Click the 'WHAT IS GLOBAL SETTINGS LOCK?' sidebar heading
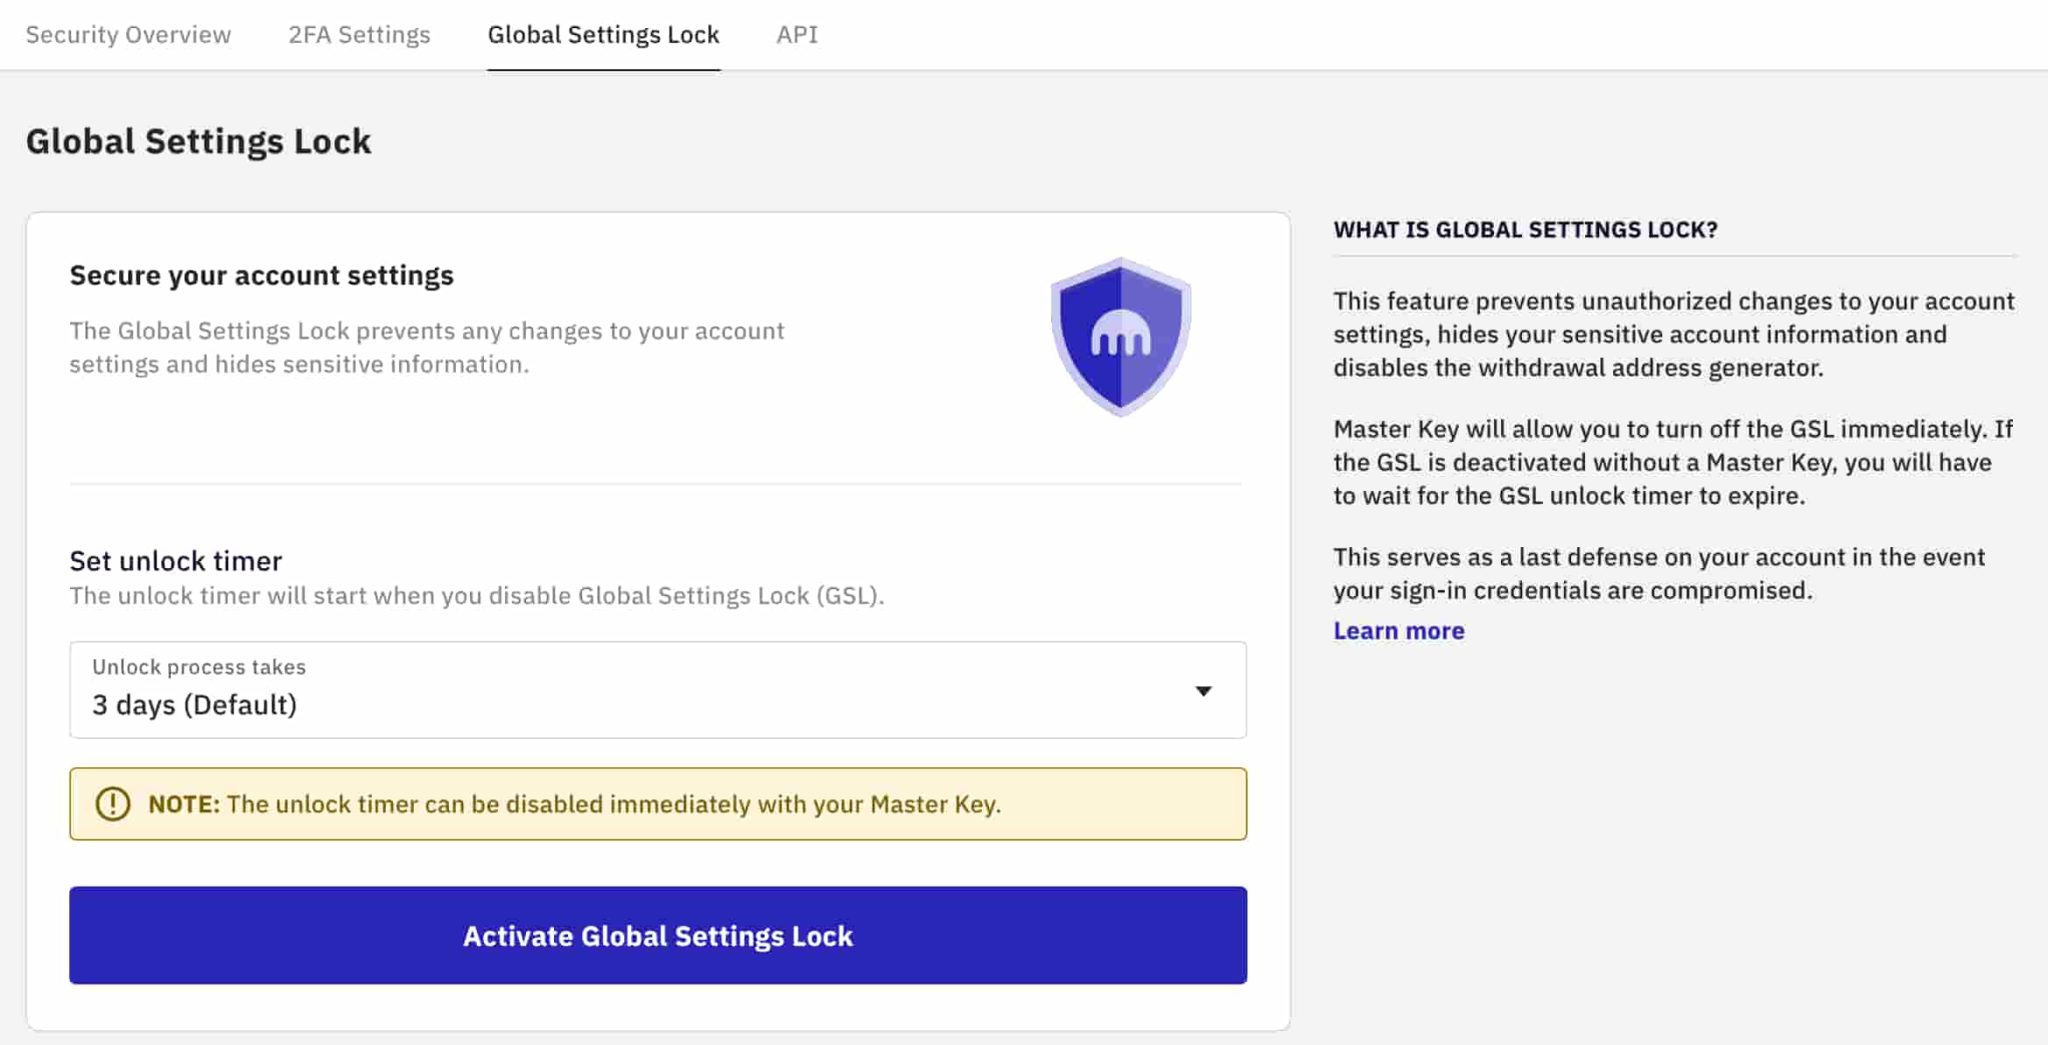This screenshot has height=1045, width=2048. [x=1525, y=230]
